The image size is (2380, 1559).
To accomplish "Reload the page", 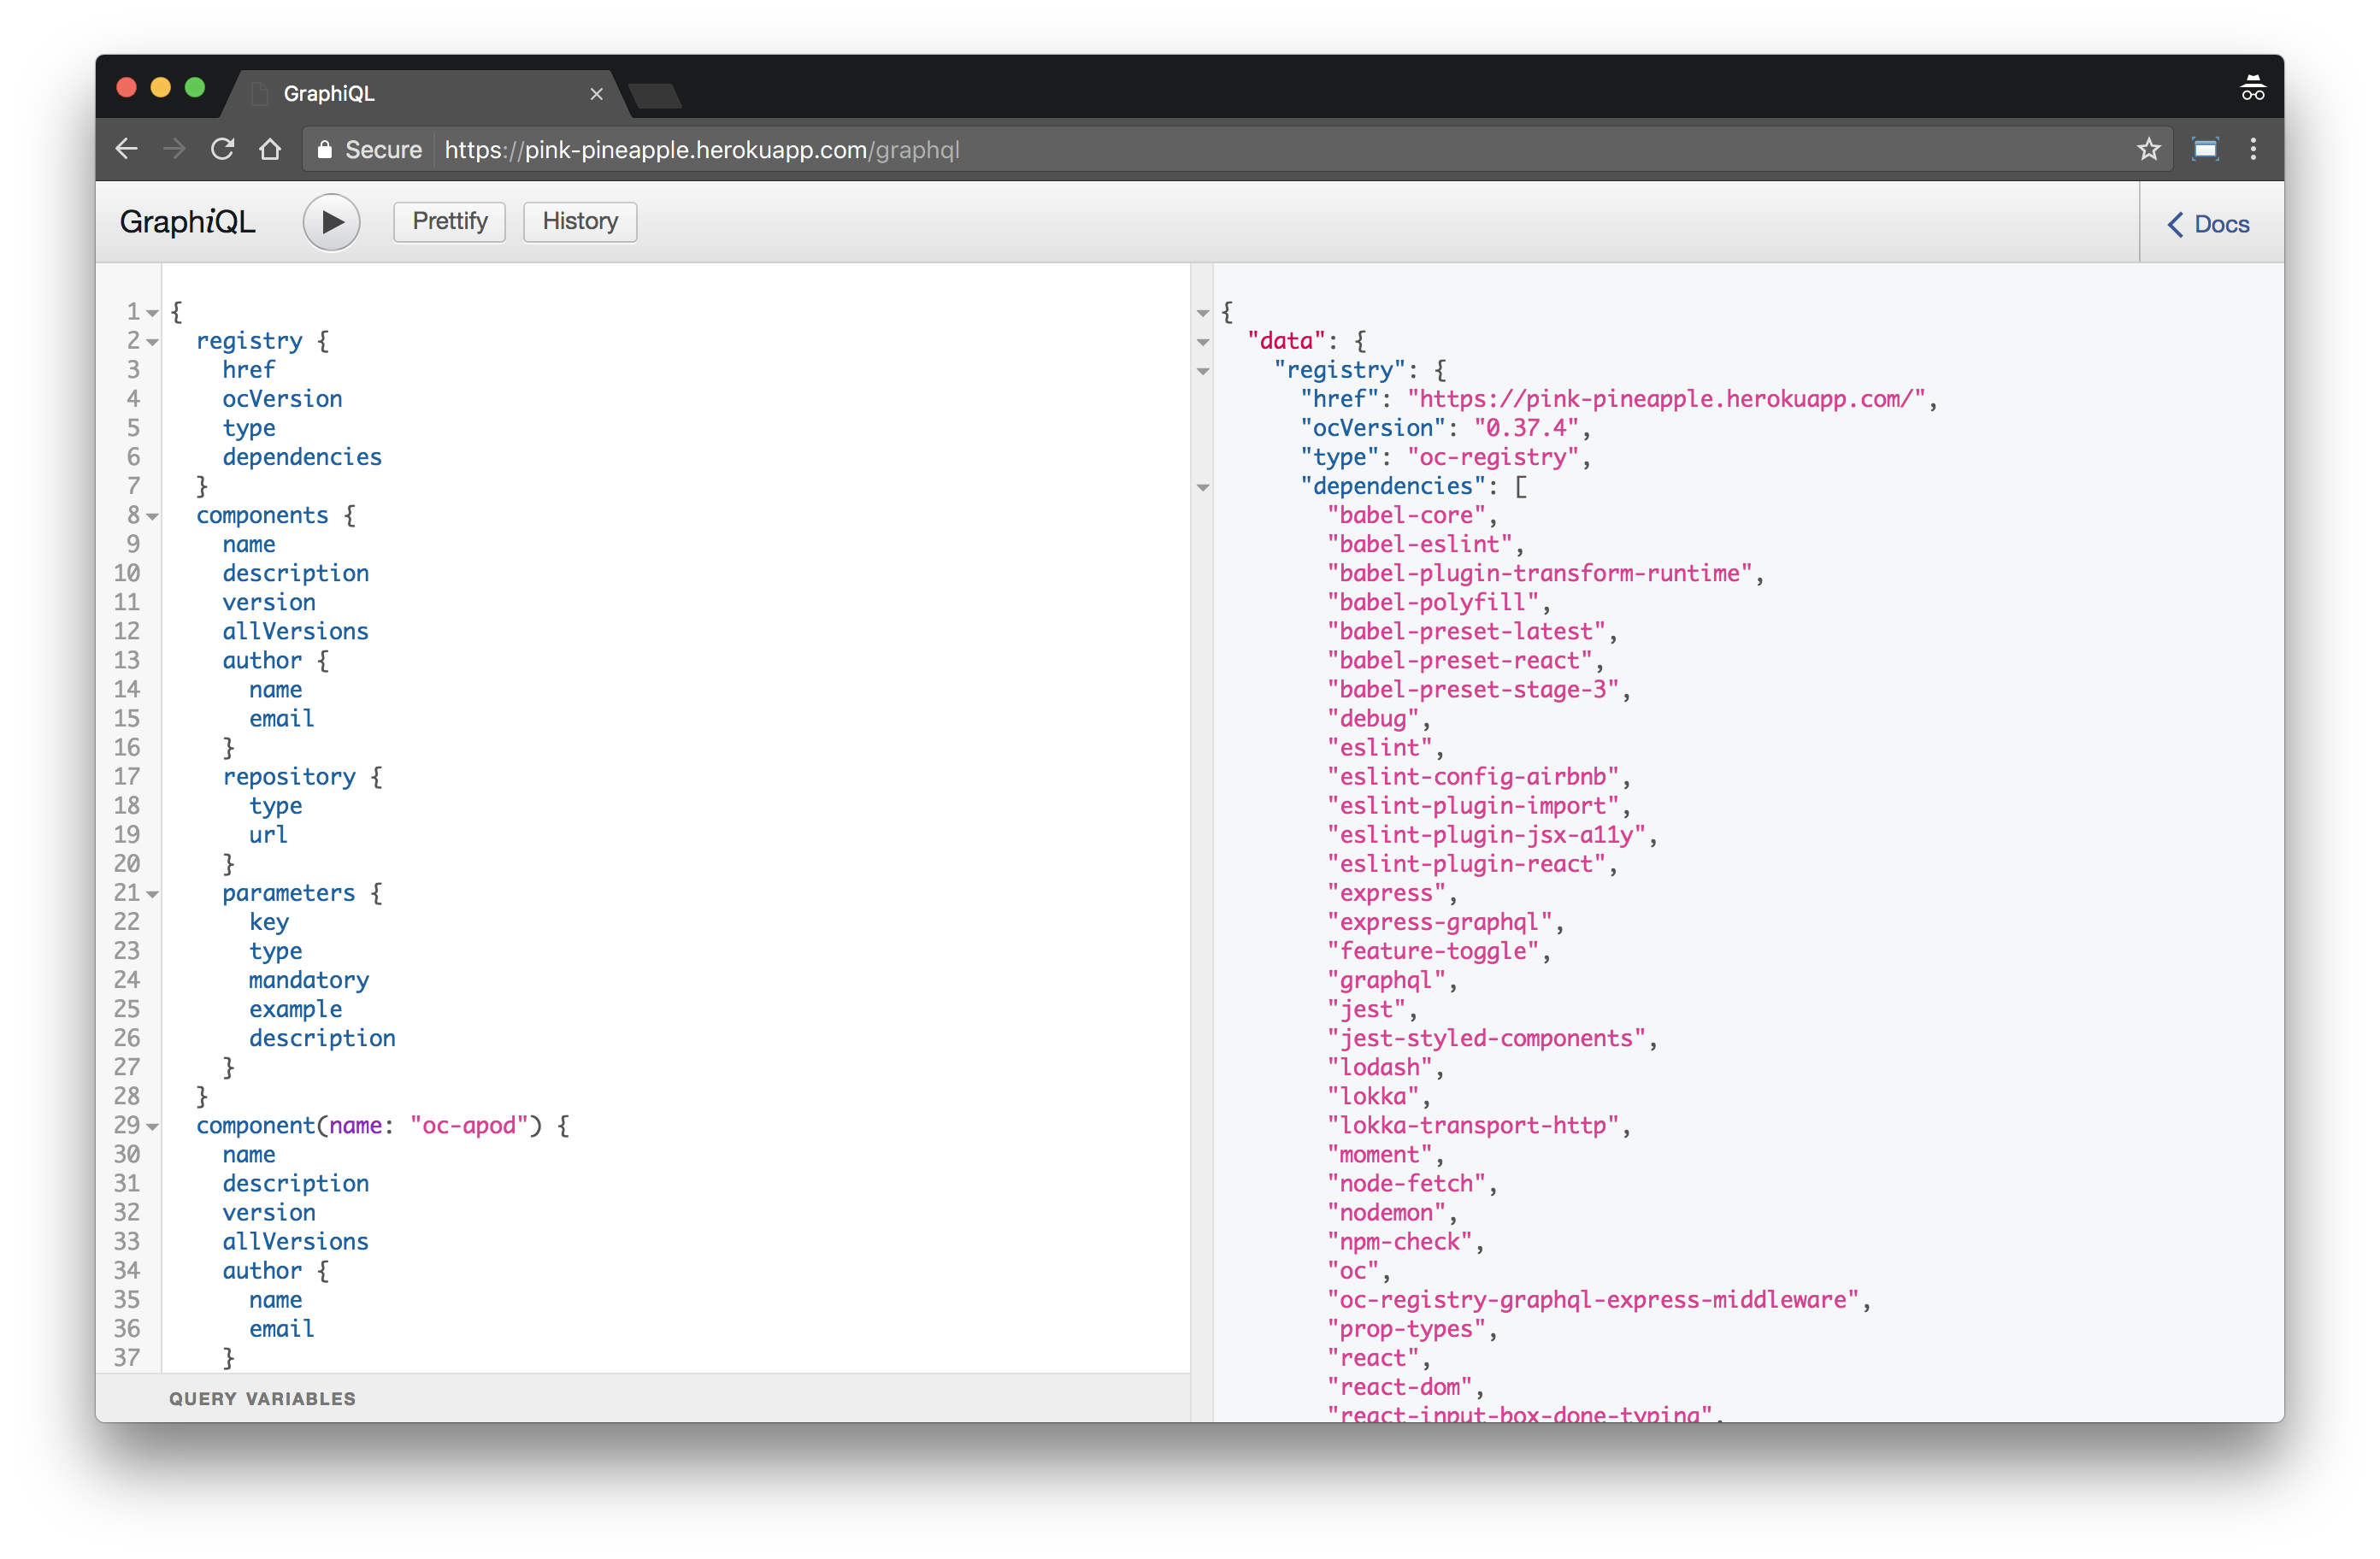I will click(222, 150).
